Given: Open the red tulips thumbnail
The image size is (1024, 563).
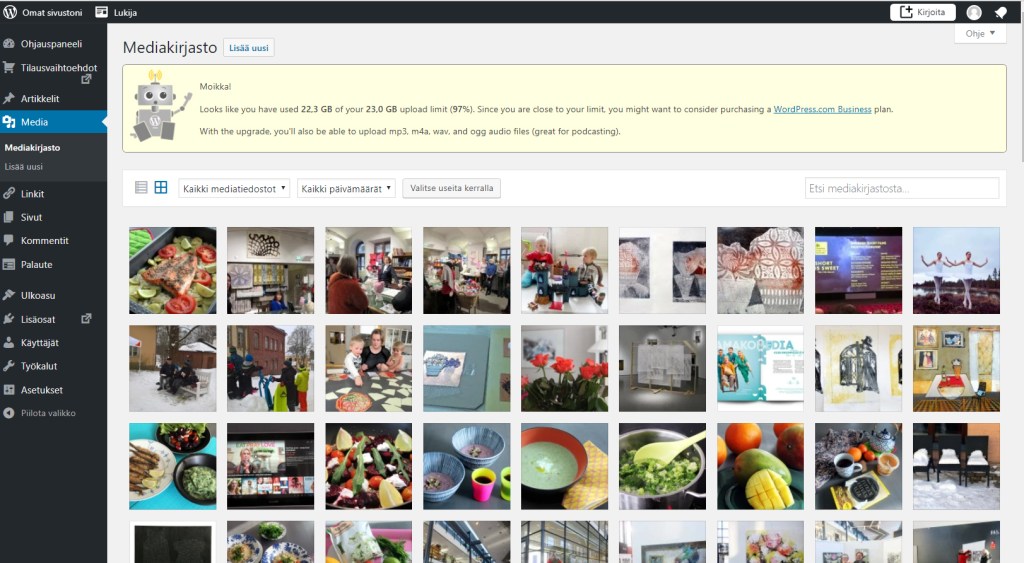Looking at the screenshot, I should [x=564, y=368].
